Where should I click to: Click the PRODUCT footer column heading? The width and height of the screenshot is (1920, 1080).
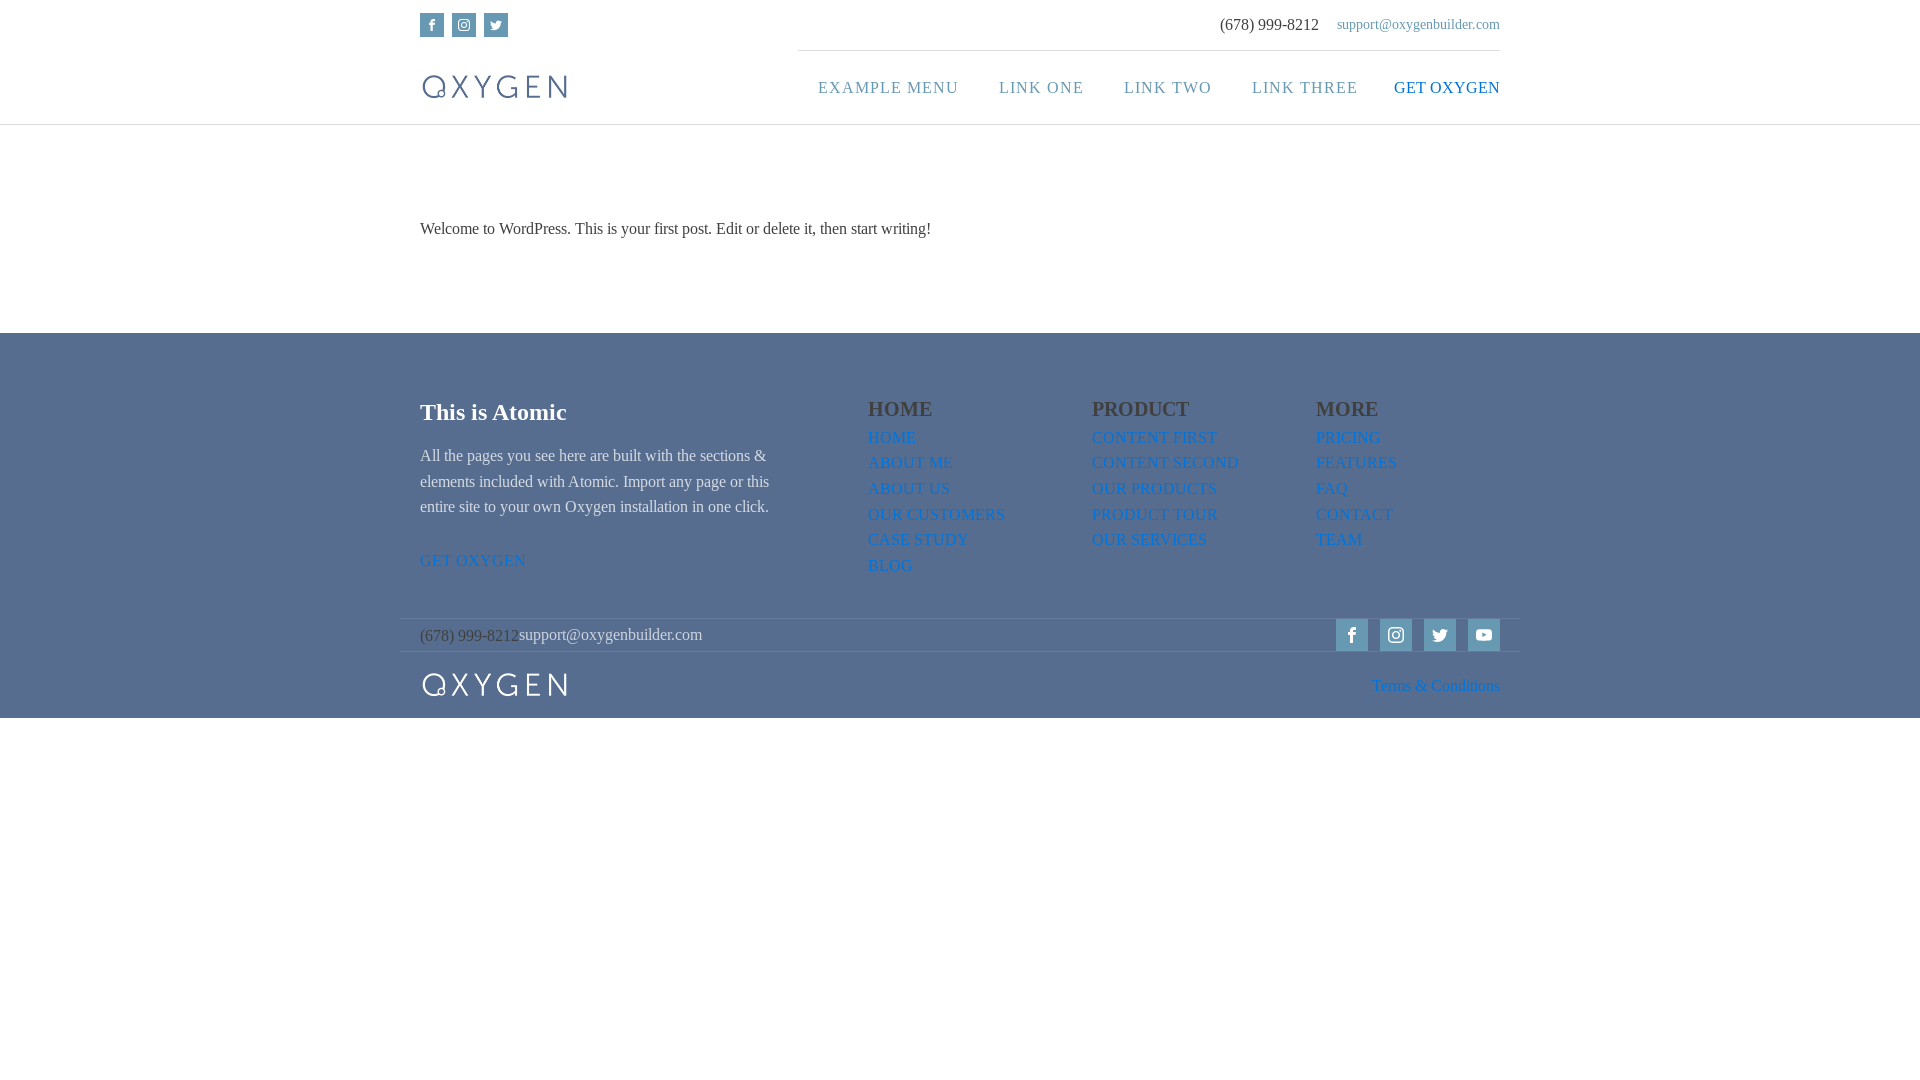tap(1140, 409)
